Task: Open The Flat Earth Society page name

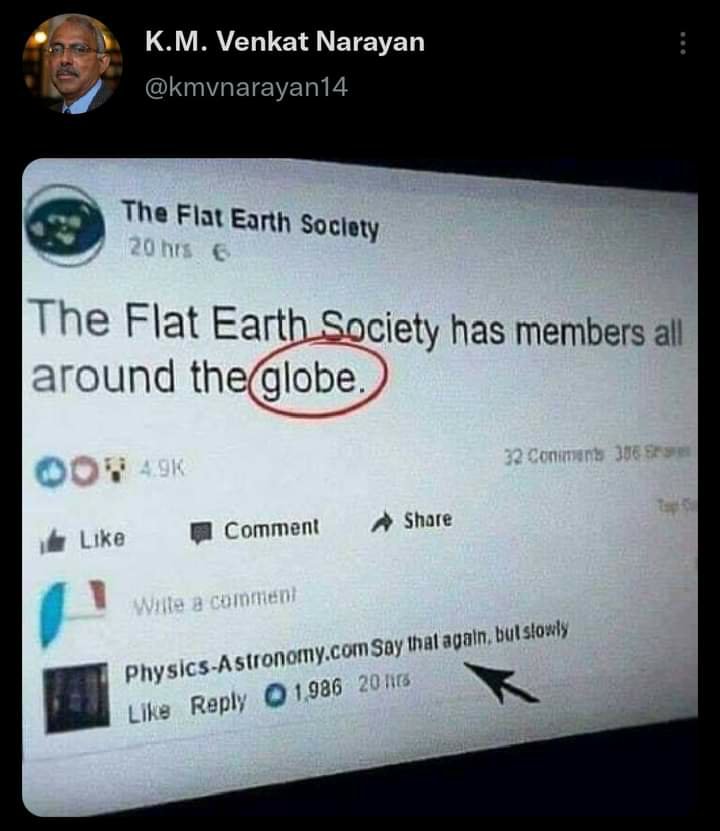Action: 250,220
